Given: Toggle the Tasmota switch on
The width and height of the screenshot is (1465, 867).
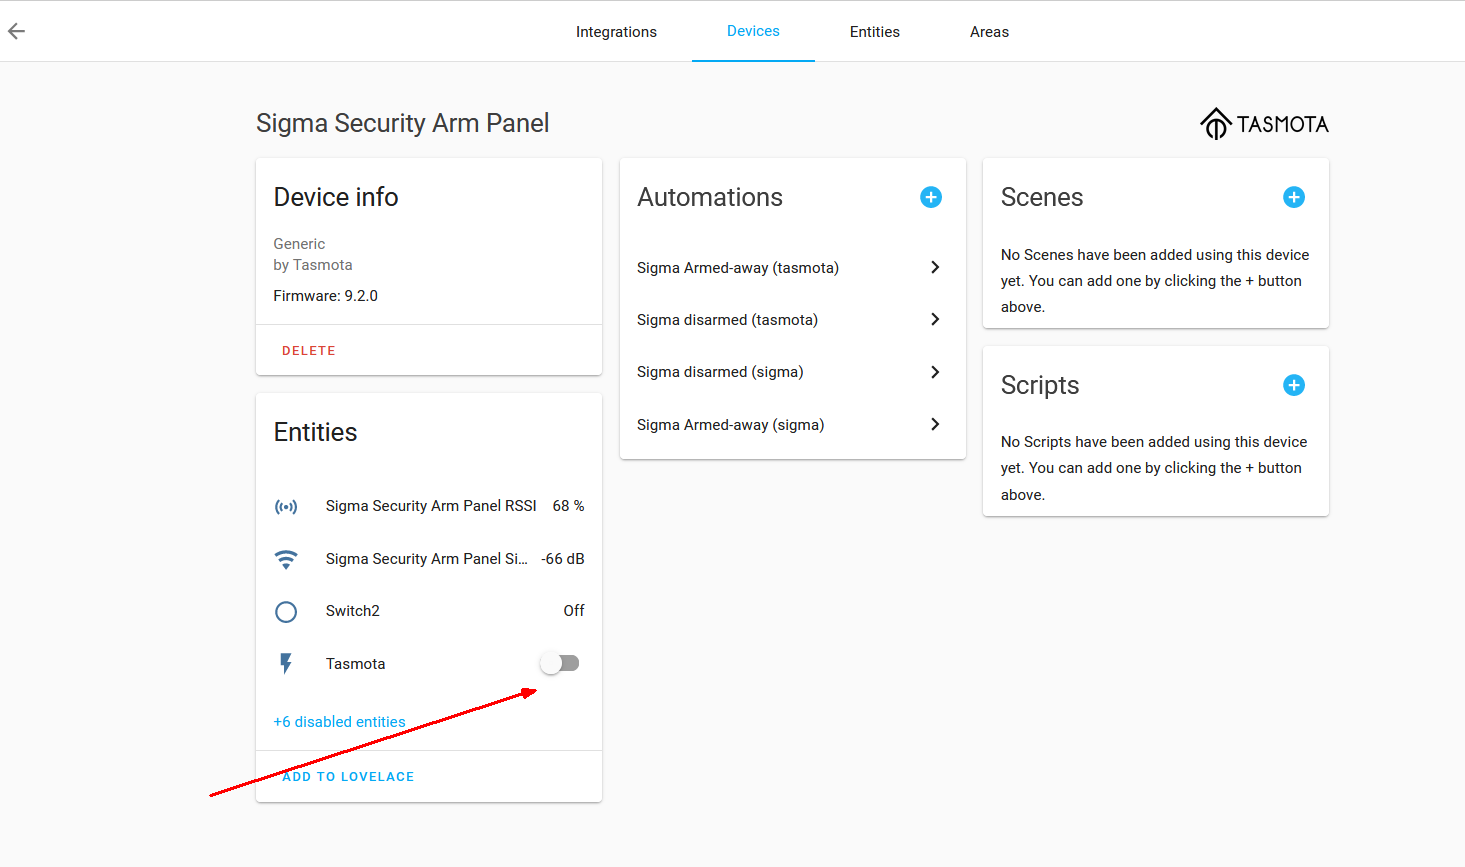Looking at the screenshot, I should [560, 663].
